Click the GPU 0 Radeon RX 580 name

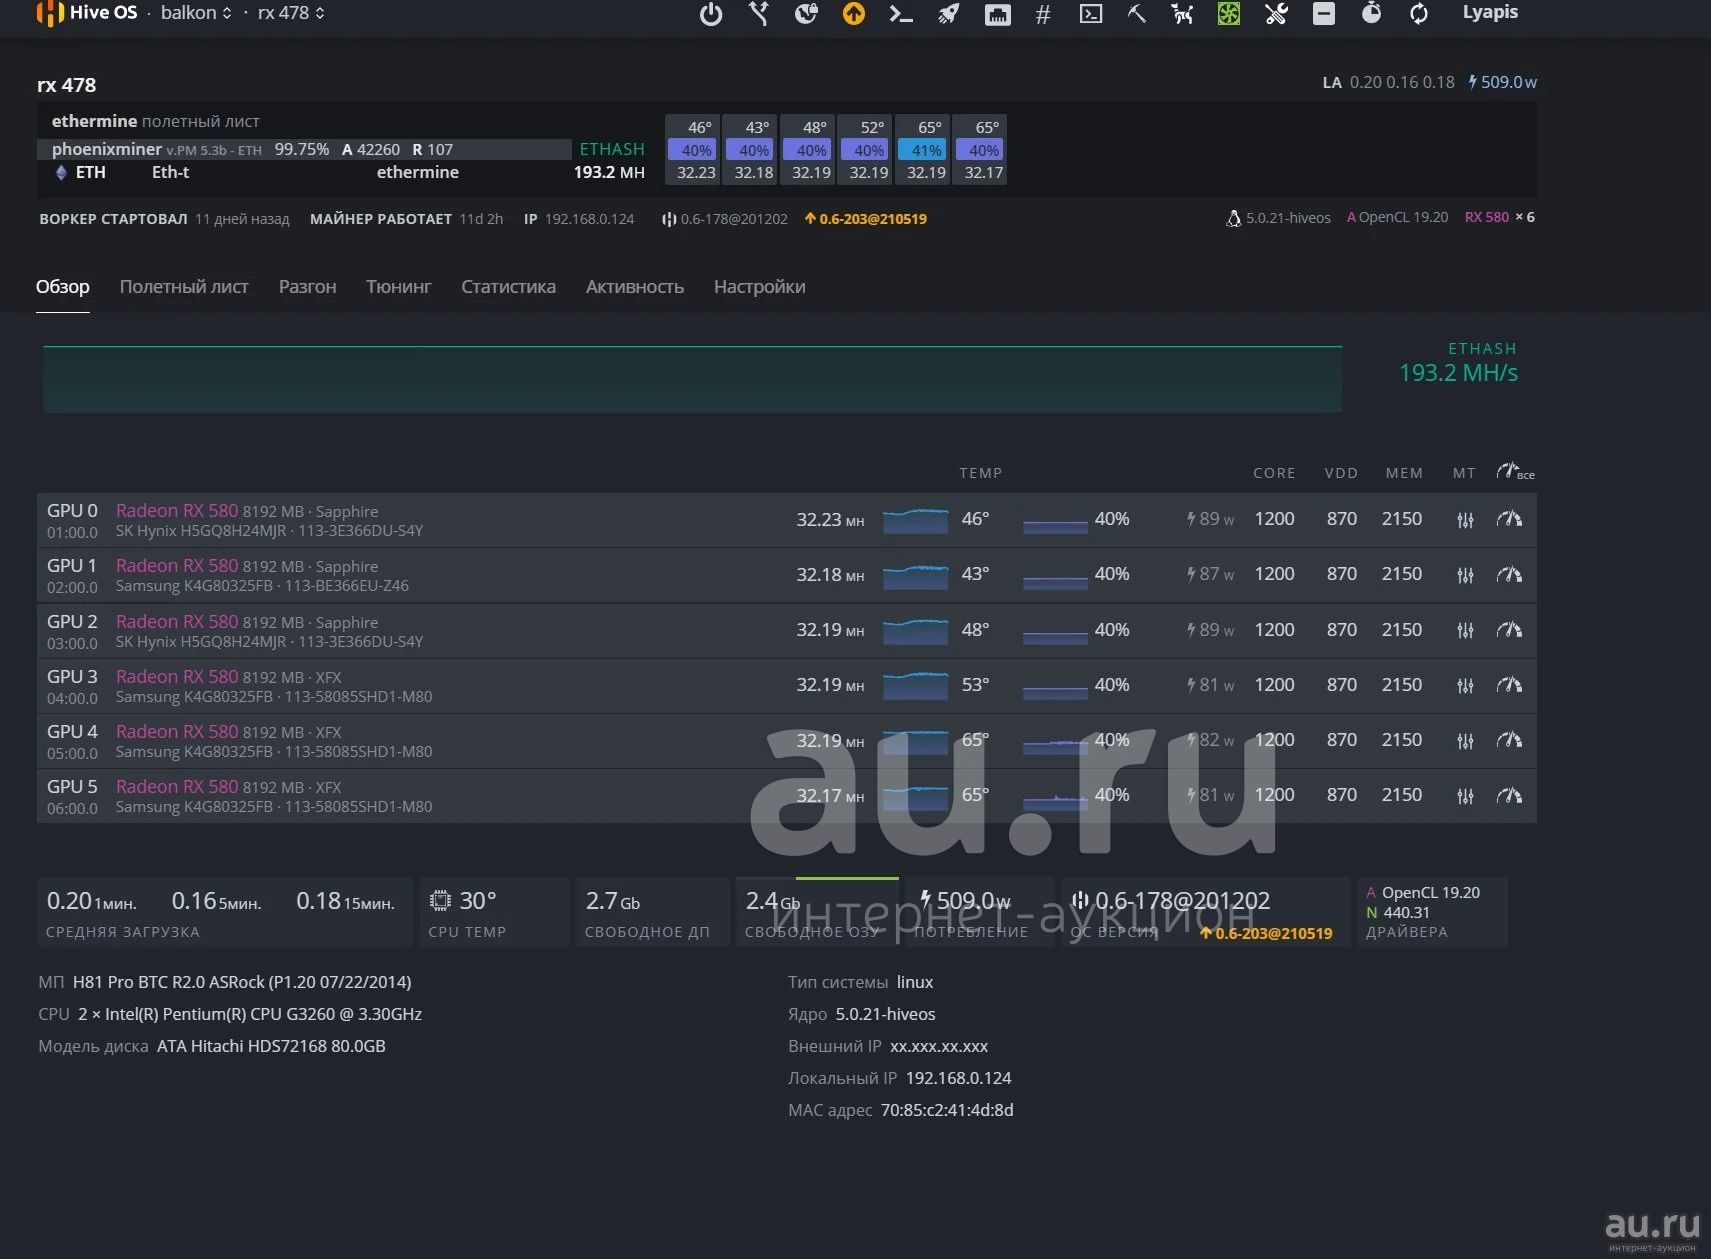tap(177, 511)
